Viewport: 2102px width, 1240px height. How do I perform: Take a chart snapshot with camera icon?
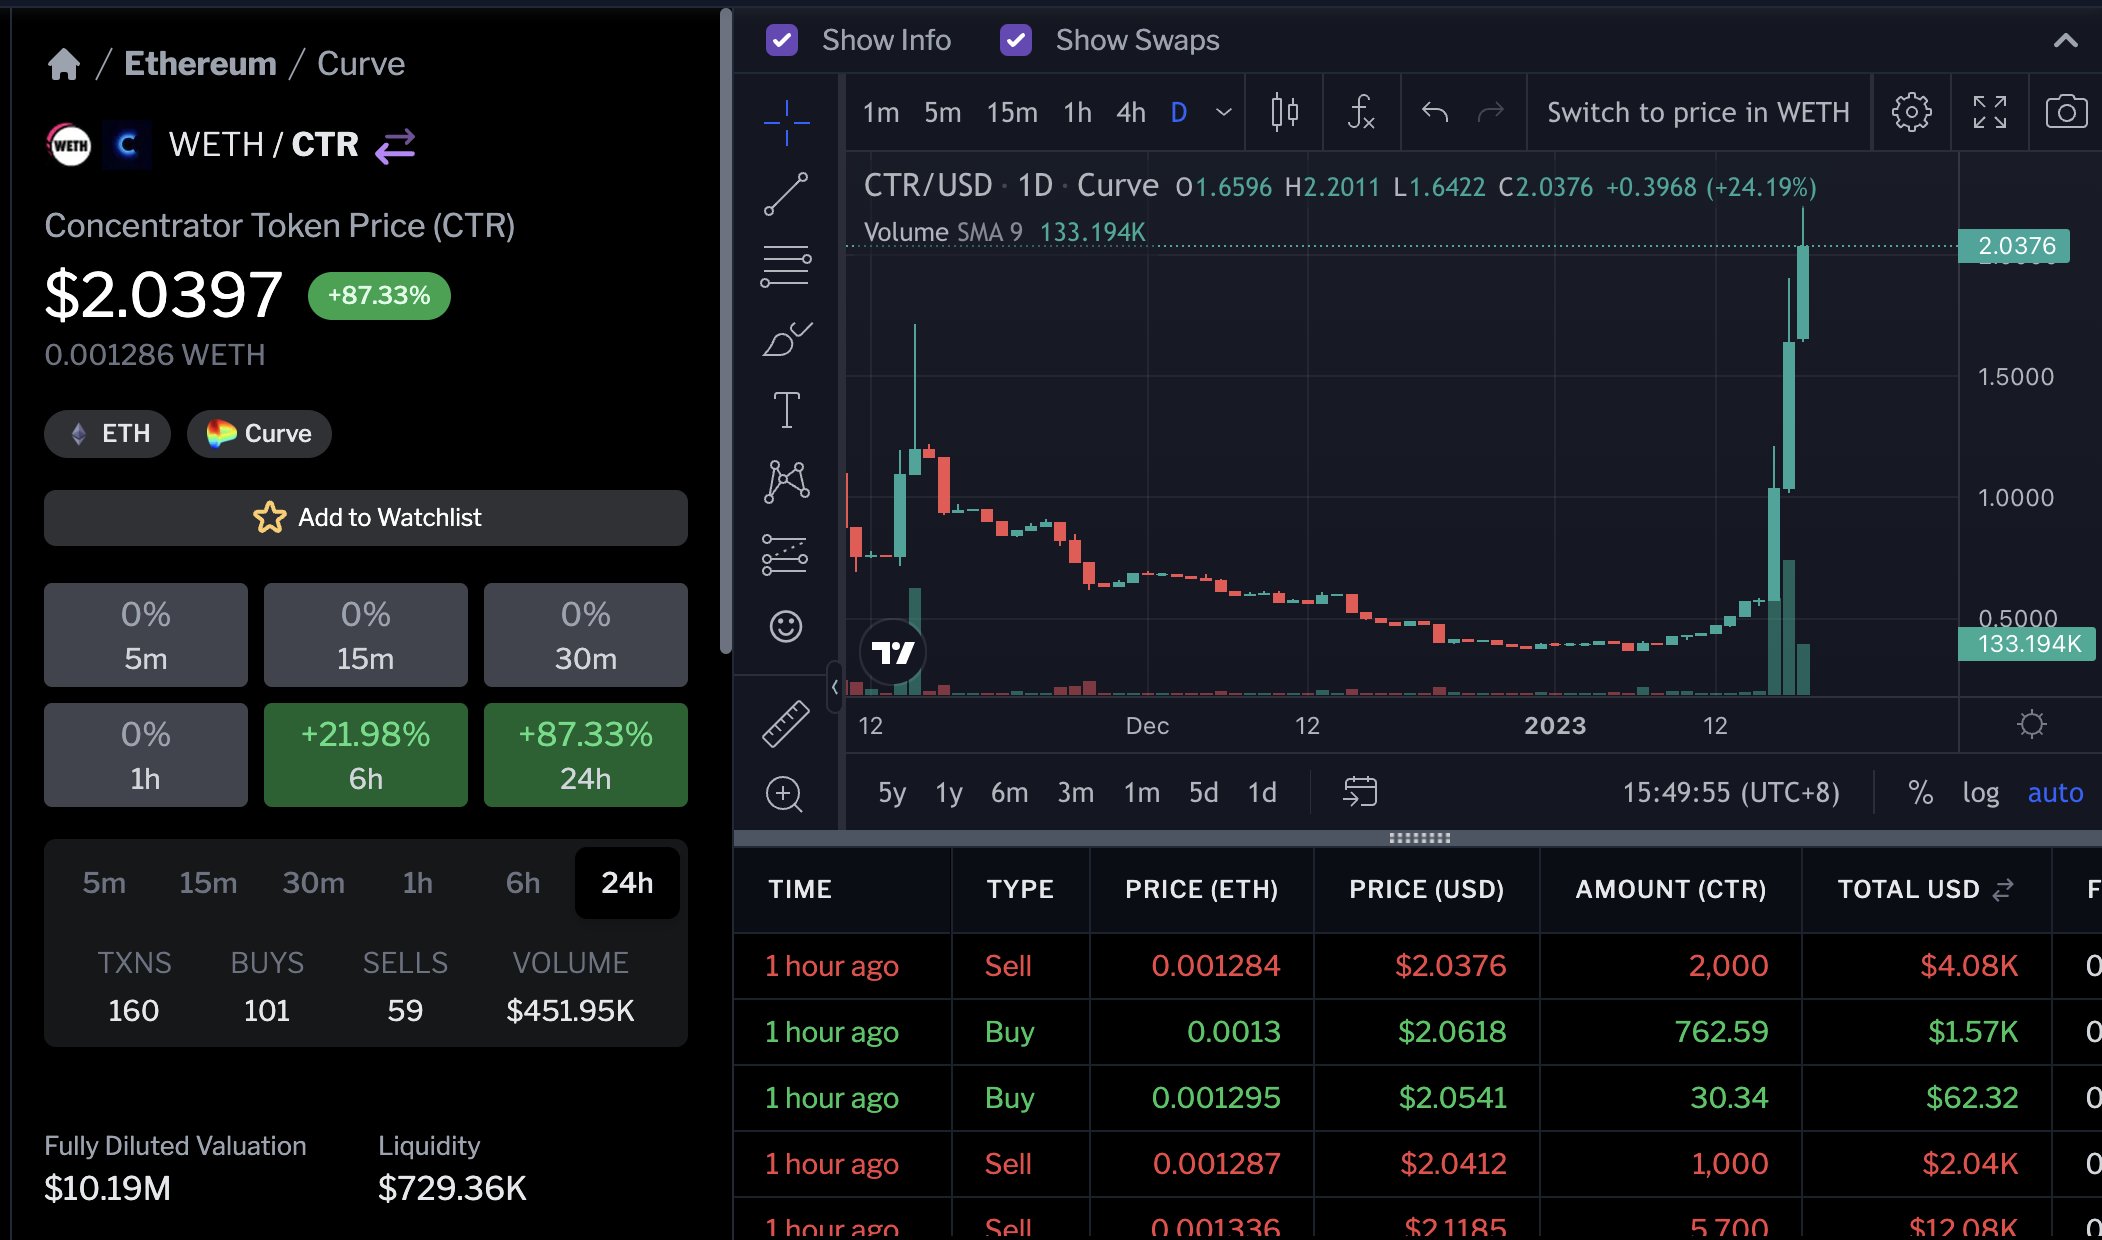[2066, 112]
